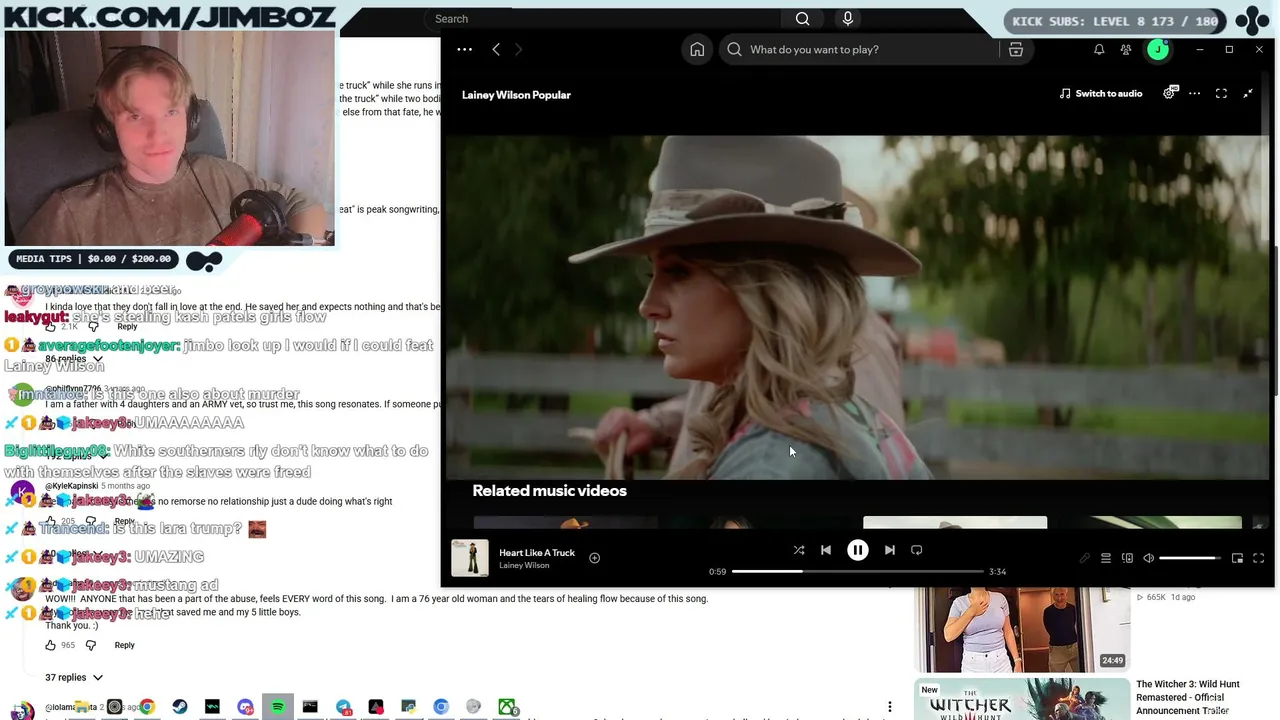Reply to the 76 year old woman comment

[x=124, y=645]
